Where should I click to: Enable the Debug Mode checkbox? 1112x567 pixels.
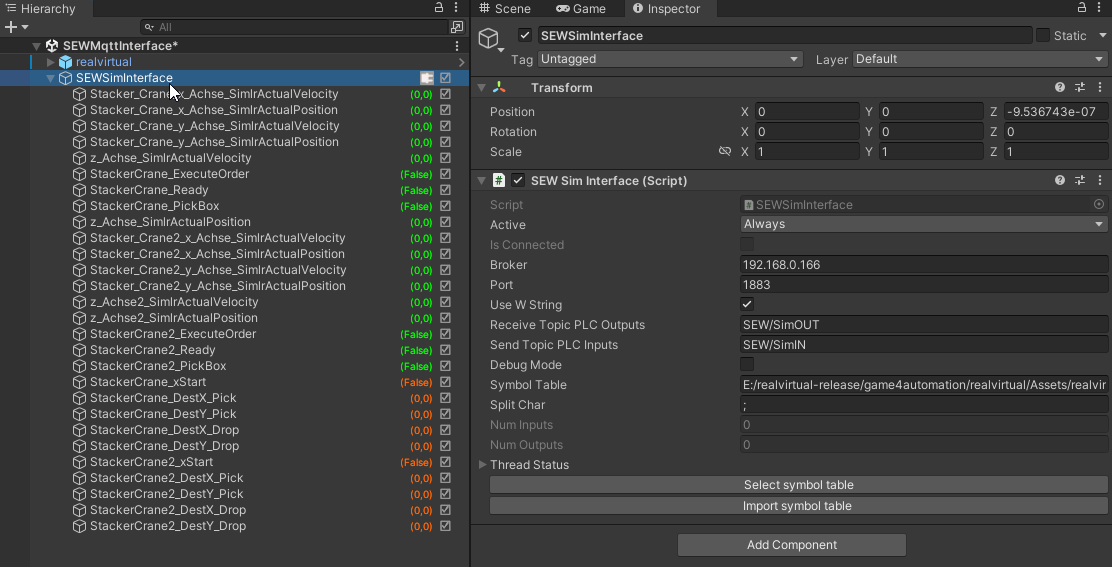747,365
